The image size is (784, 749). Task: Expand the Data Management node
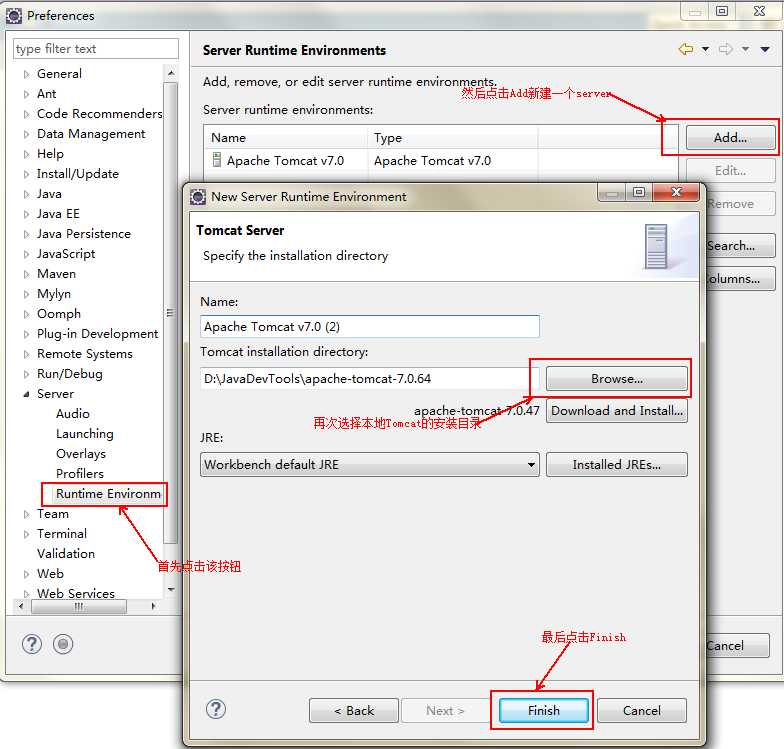coord(26,134)
